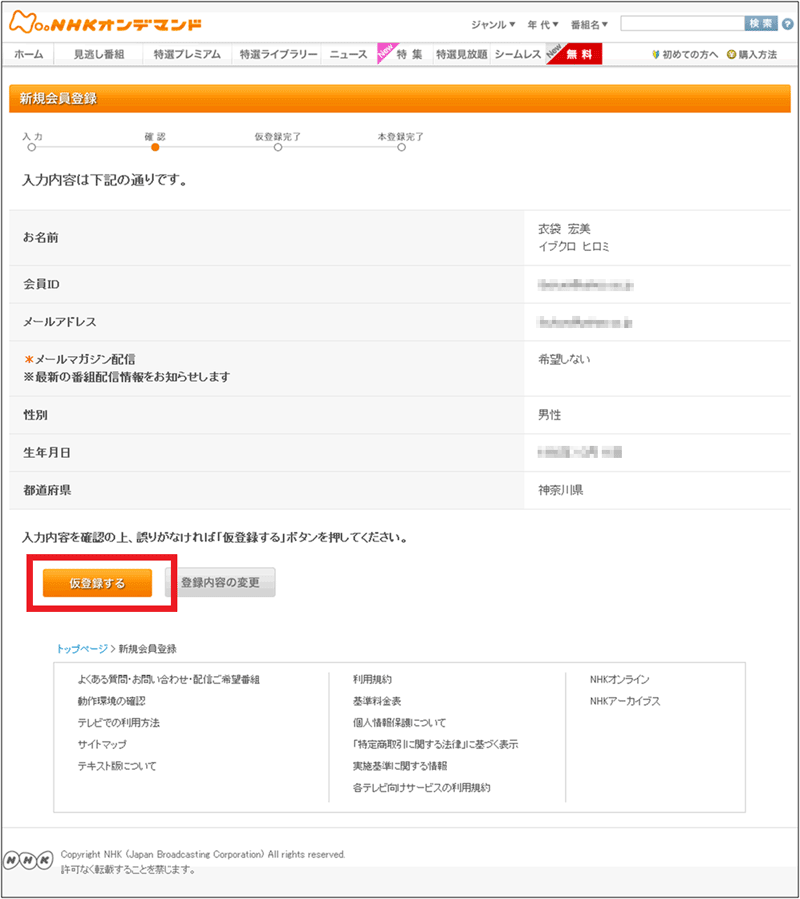This screenshot has width=800, height=899.
Task: Open NHKアーカイブス footer link
Action: coord(625,701)
